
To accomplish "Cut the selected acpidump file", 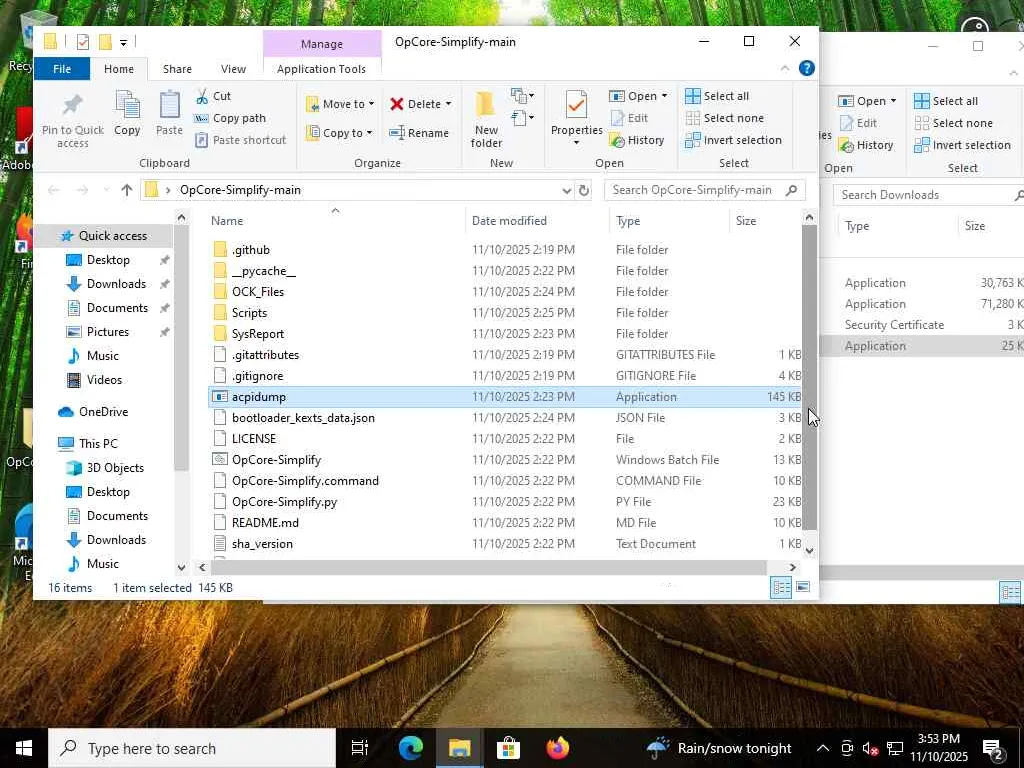I will coord(214,96).
